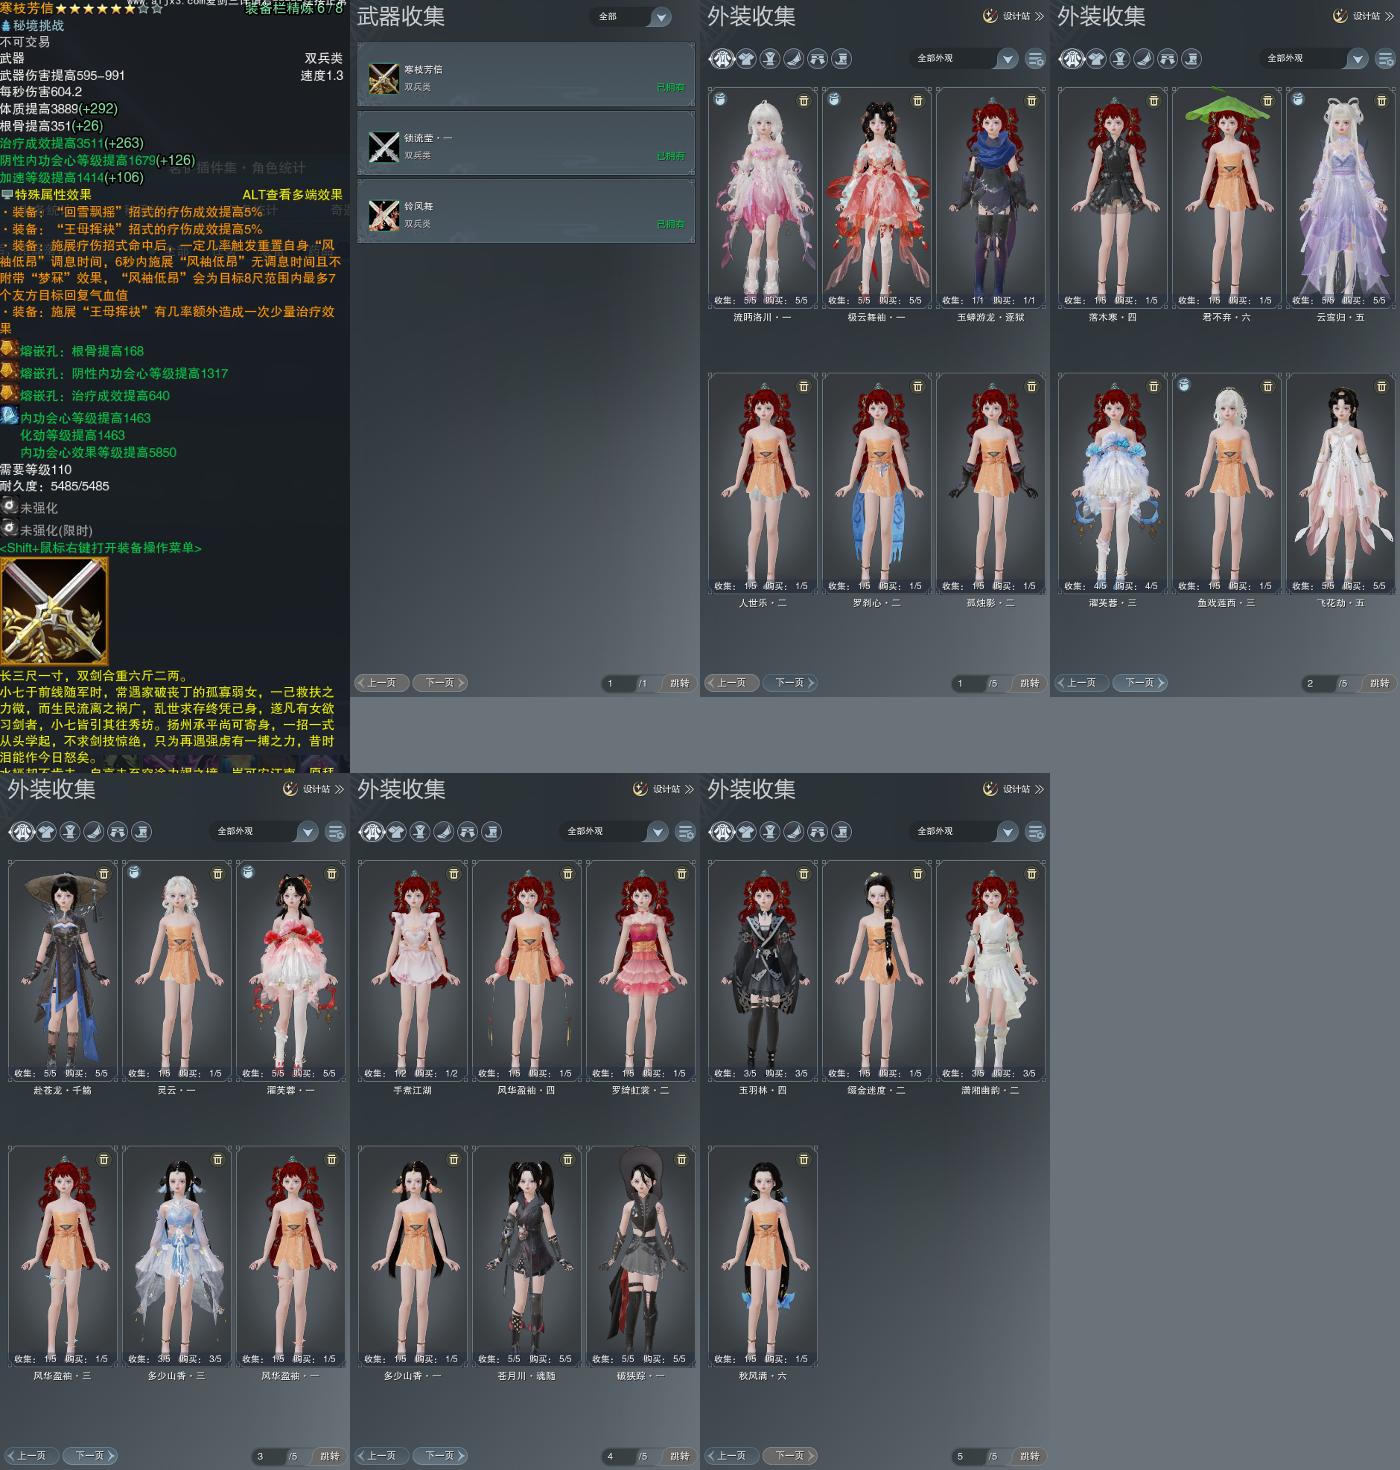Focus the page number field showing 2

coord(1318,684)
